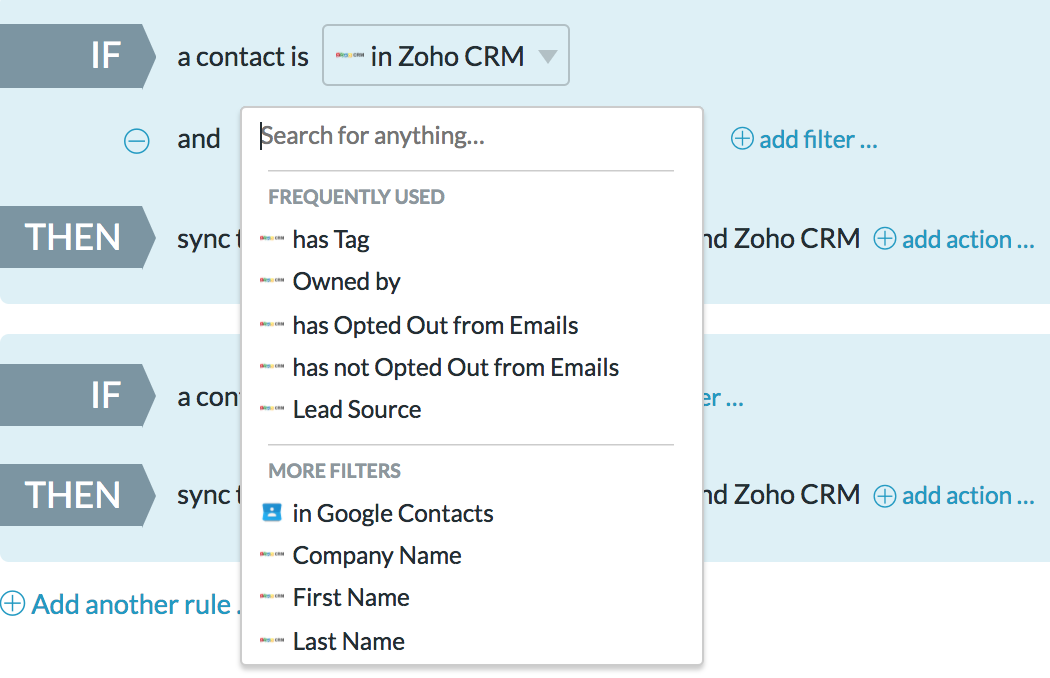
Task: Select 'has Tag' filter
Action: (331, 239)
